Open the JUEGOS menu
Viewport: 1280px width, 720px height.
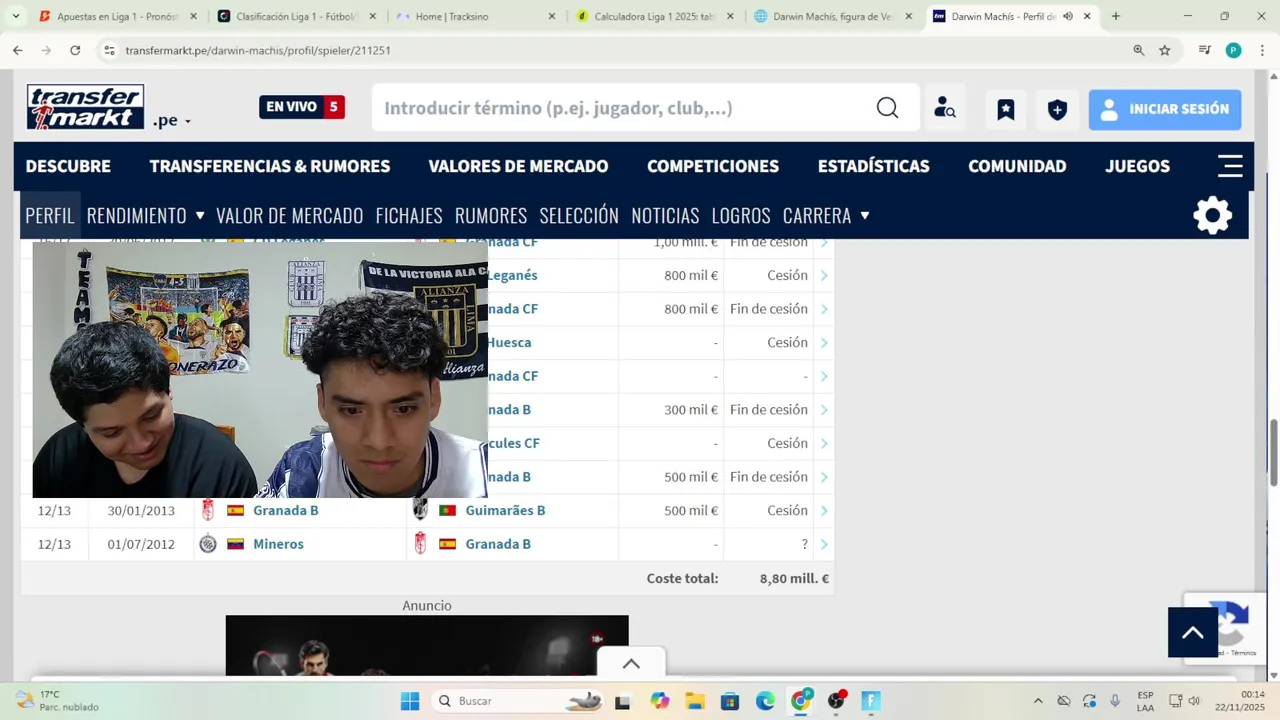click(x=1137, y=166)
